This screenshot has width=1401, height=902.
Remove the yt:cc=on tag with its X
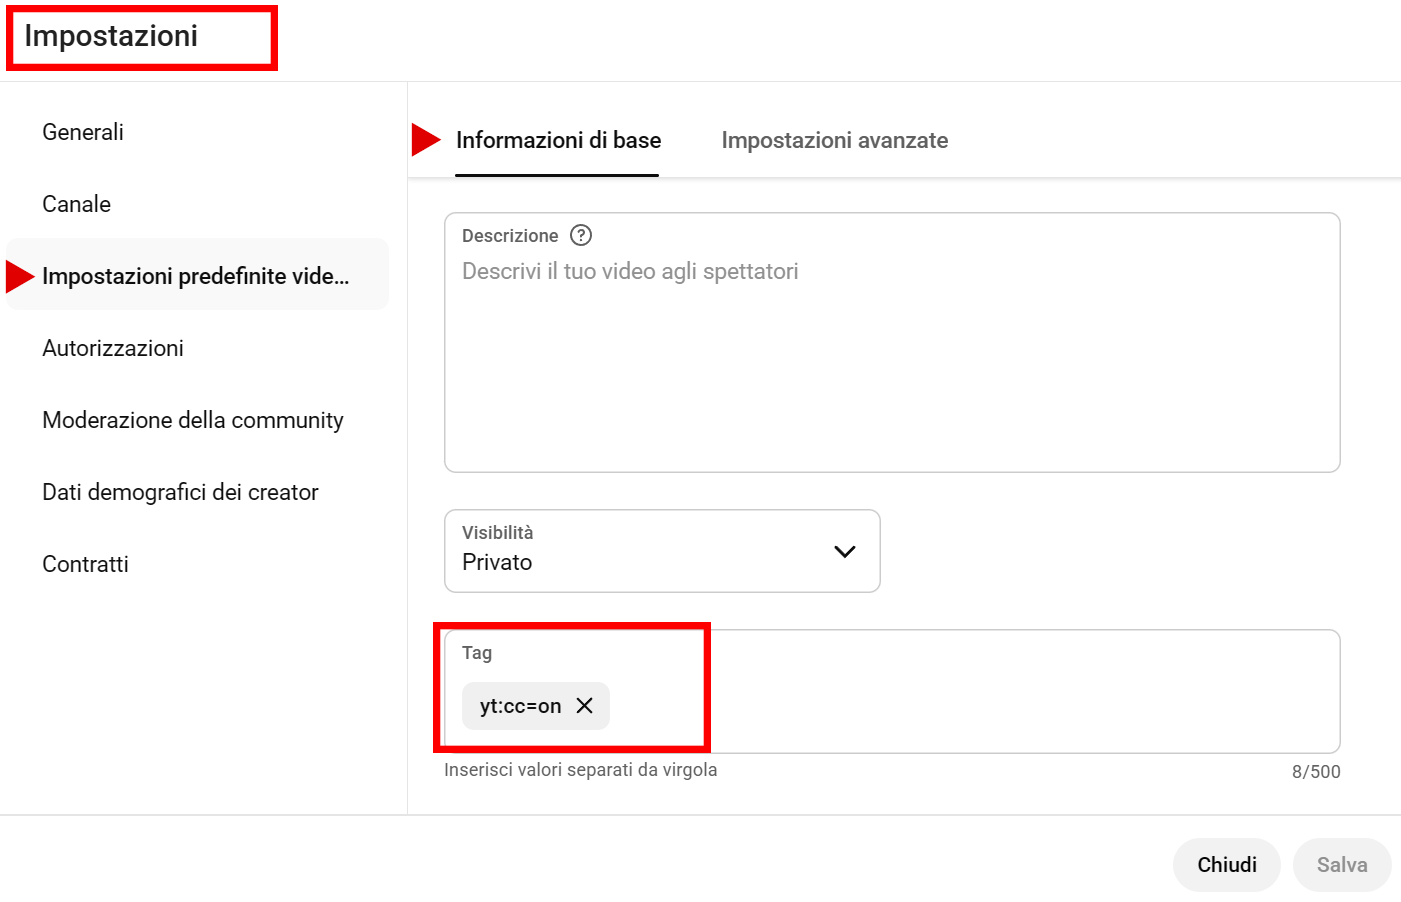pyautogui.click(x=585, y=706)
